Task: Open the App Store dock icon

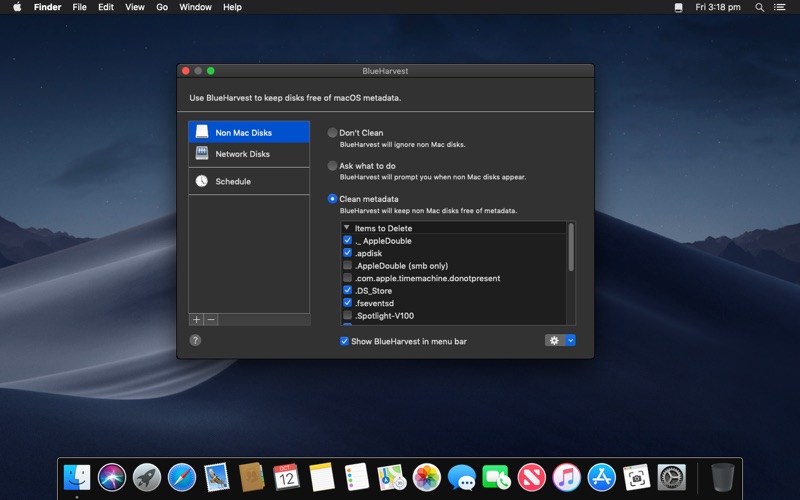Action: (x=601, y=477)
